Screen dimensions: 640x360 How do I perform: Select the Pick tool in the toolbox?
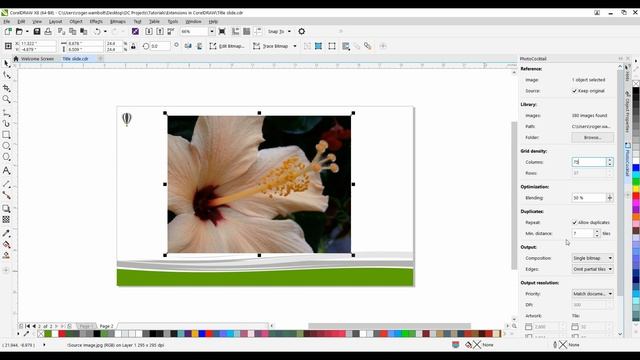(x=7, y=64)
